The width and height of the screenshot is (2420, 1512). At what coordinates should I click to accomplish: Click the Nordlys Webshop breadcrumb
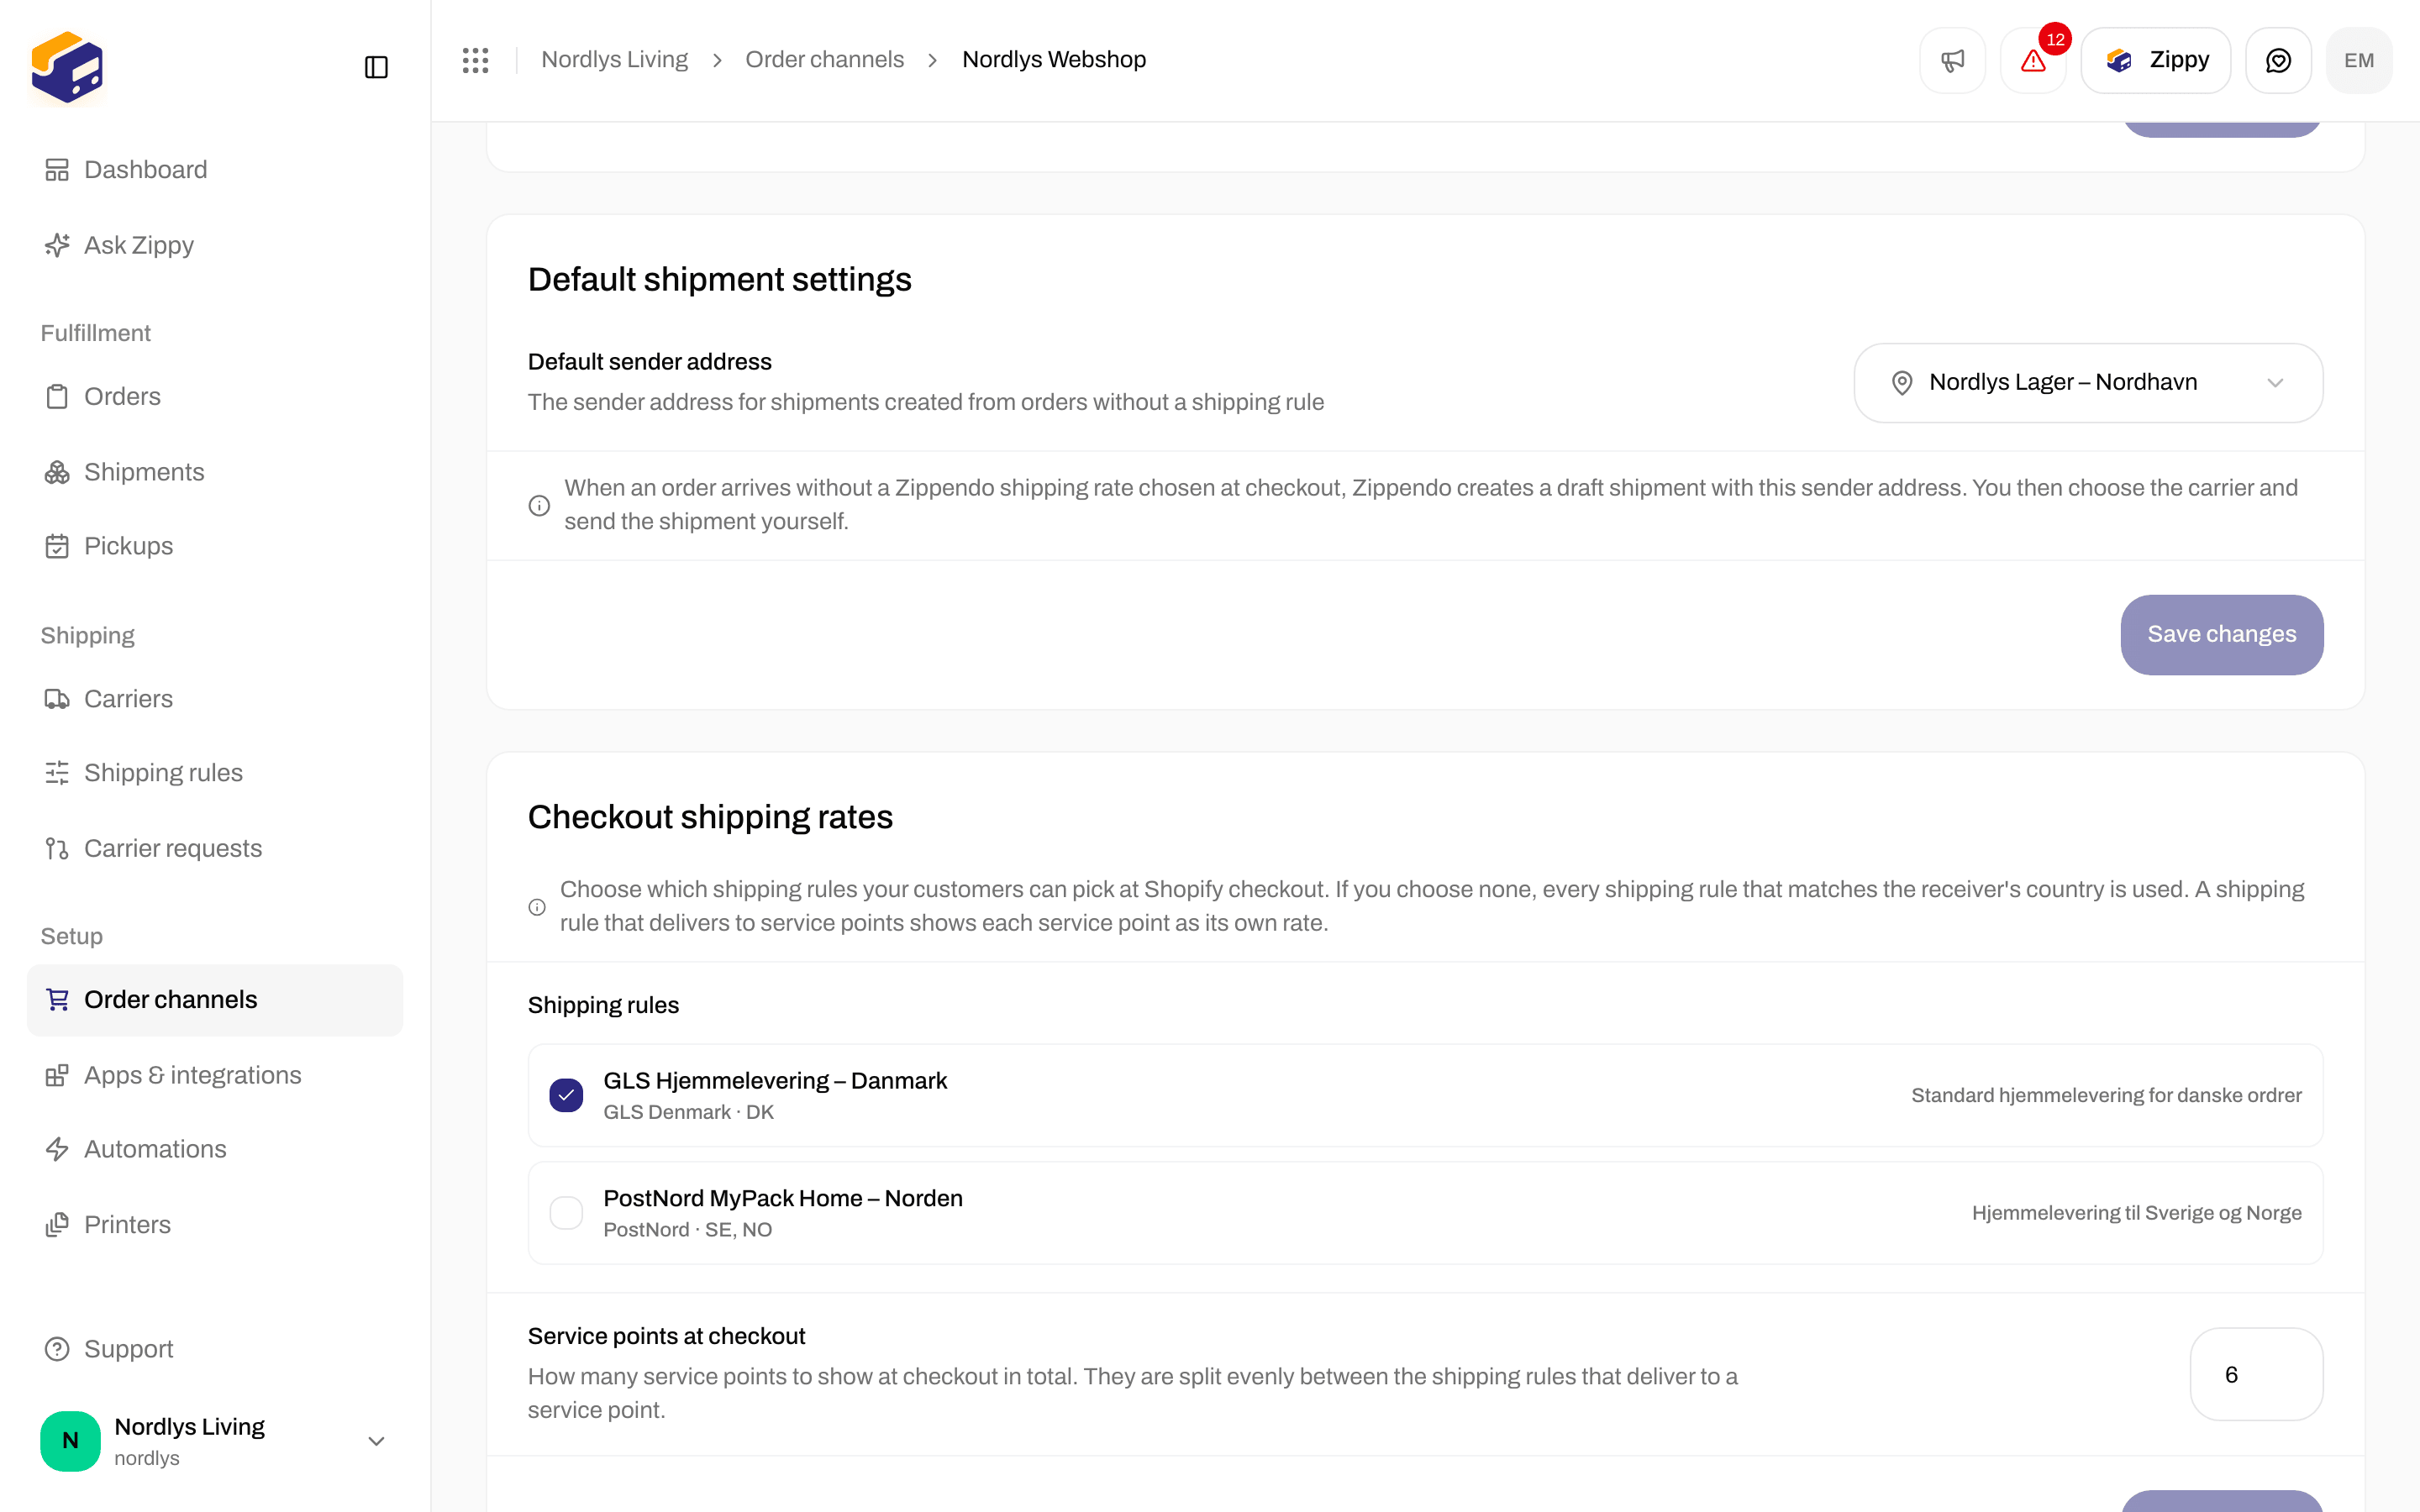click(1054, 60)
